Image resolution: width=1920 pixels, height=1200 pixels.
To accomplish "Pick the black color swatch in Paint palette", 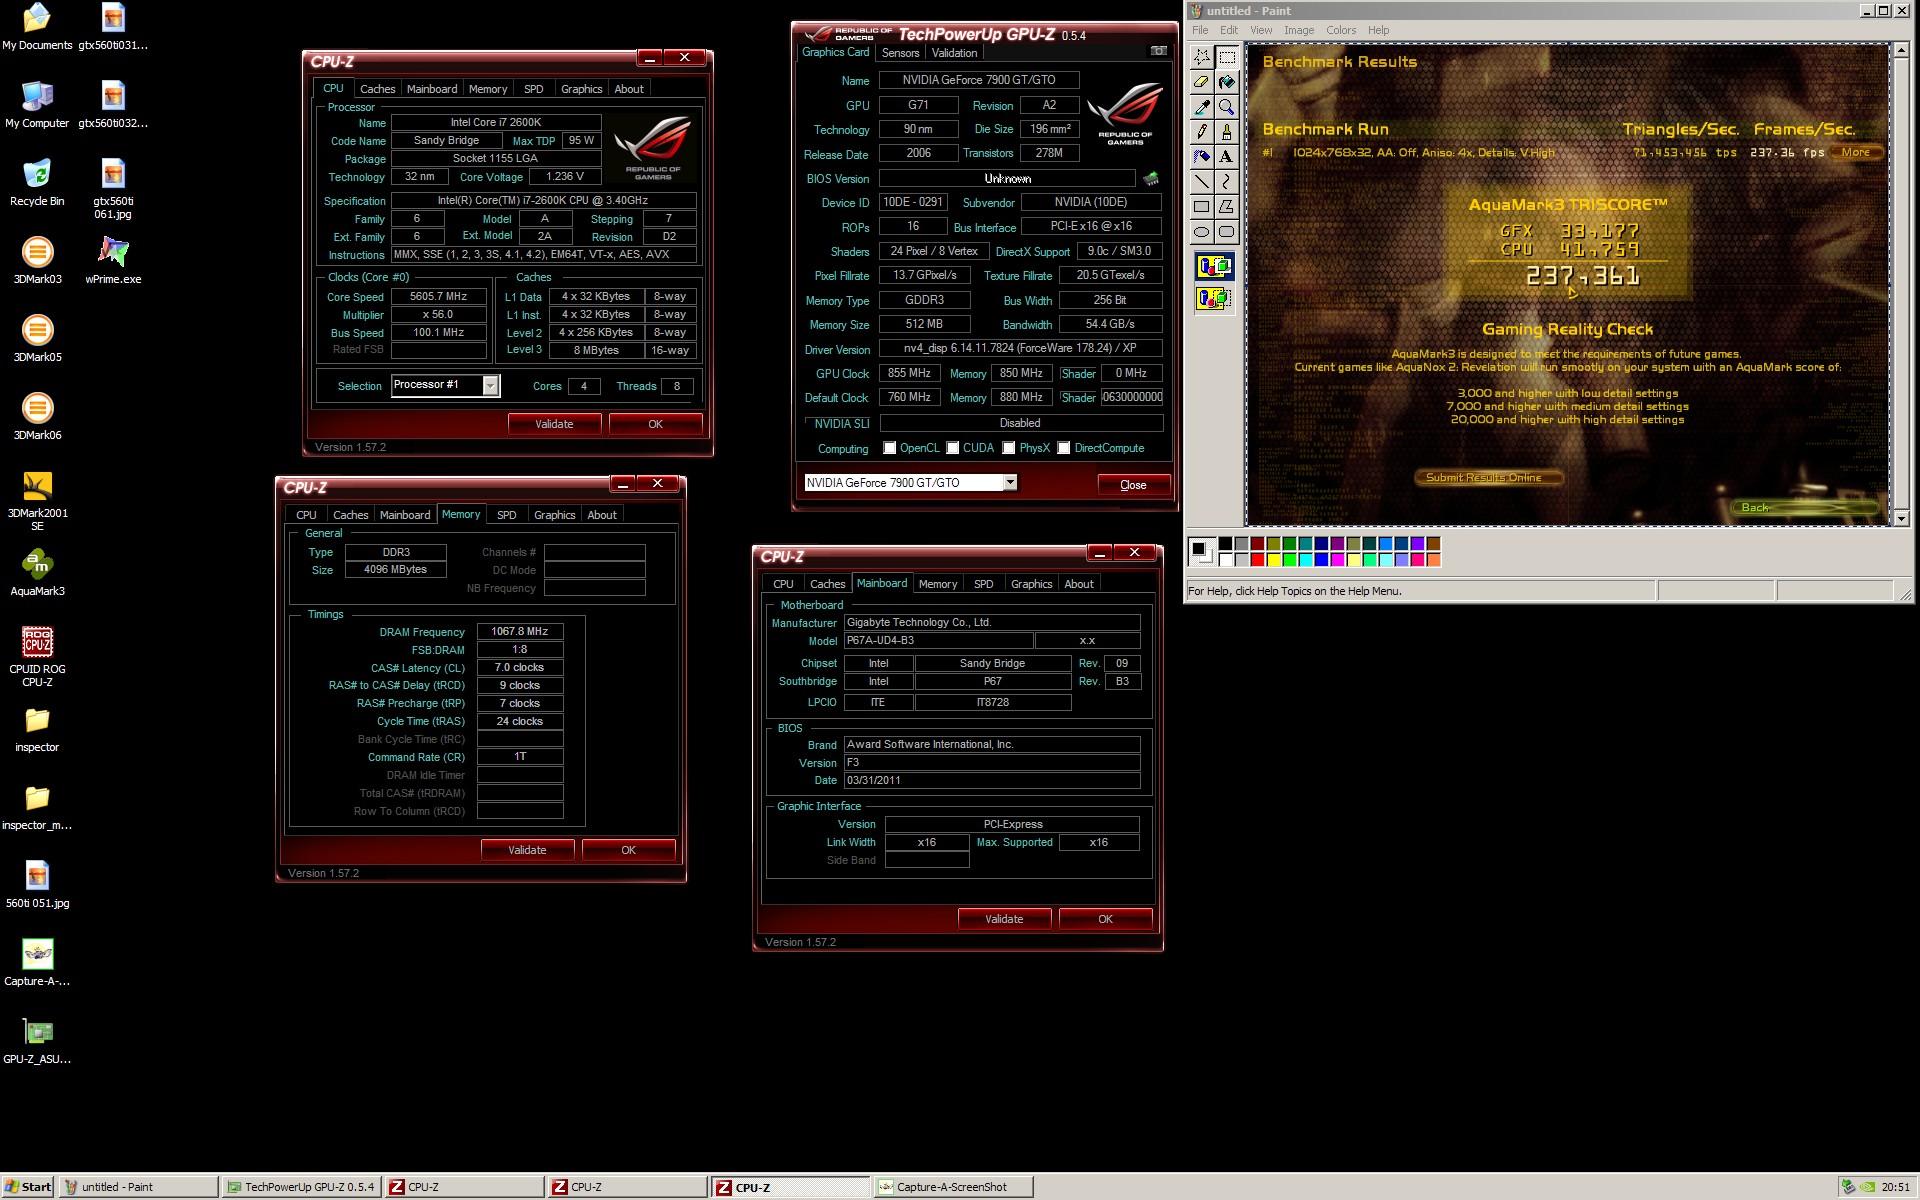I will tap(1225, 544).
